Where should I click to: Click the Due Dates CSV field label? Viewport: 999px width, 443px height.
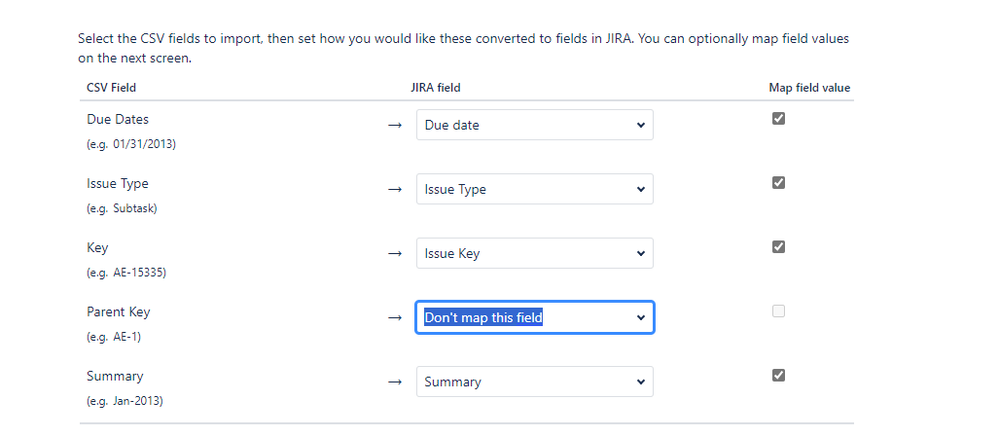click(118, 119)
